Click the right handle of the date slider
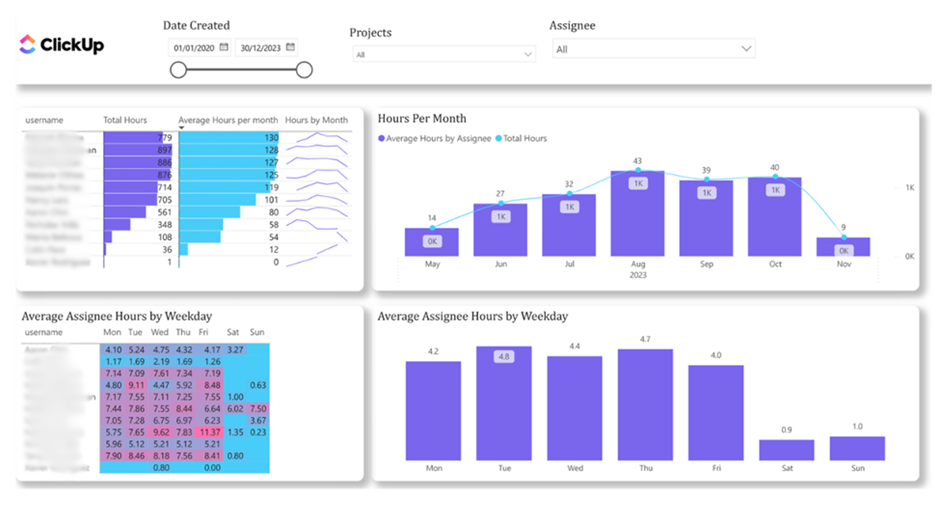940x529 pixels. click(304, 70)
